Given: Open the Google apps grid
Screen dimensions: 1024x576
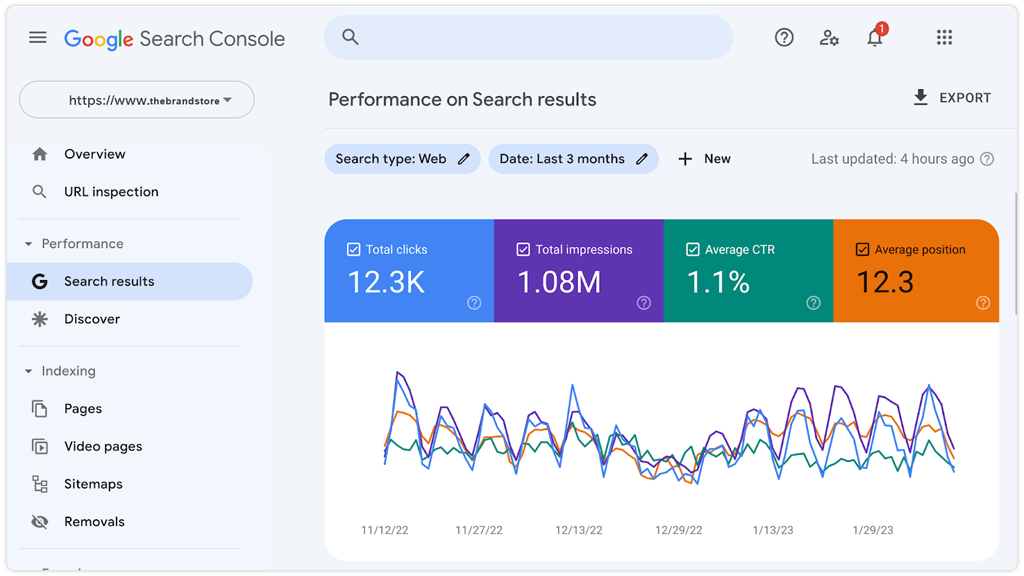Looking at the screenshot, I should (x=944, y=38).
